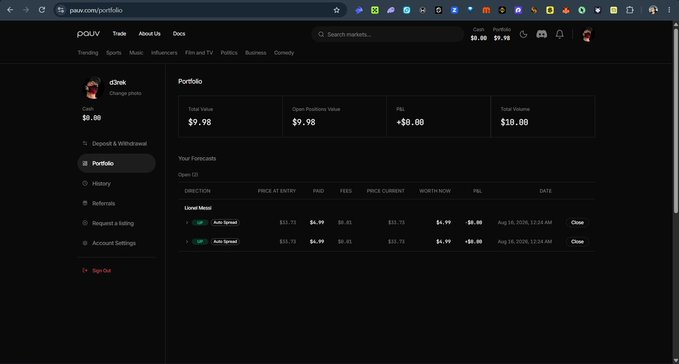Click the Pauv logo

[88, 34]
